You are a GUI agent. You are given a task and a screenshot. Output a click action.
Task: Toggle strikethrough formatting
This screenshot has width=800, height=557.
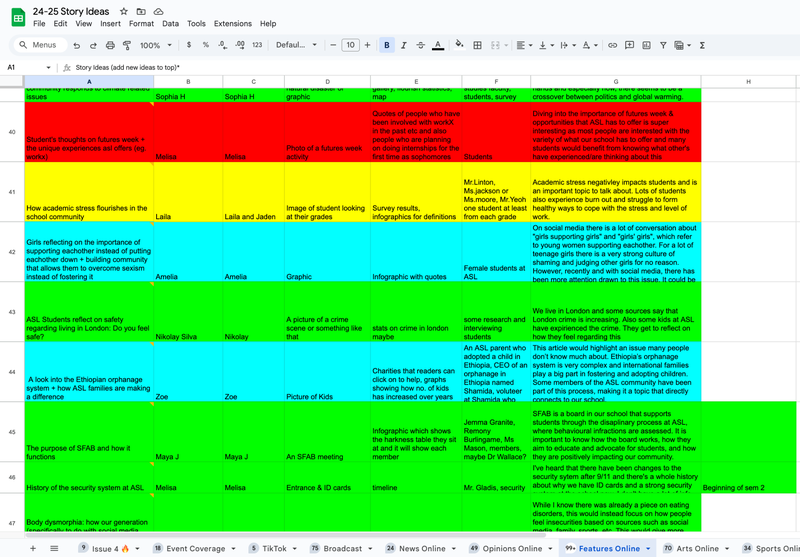click(x=420, y=45)
